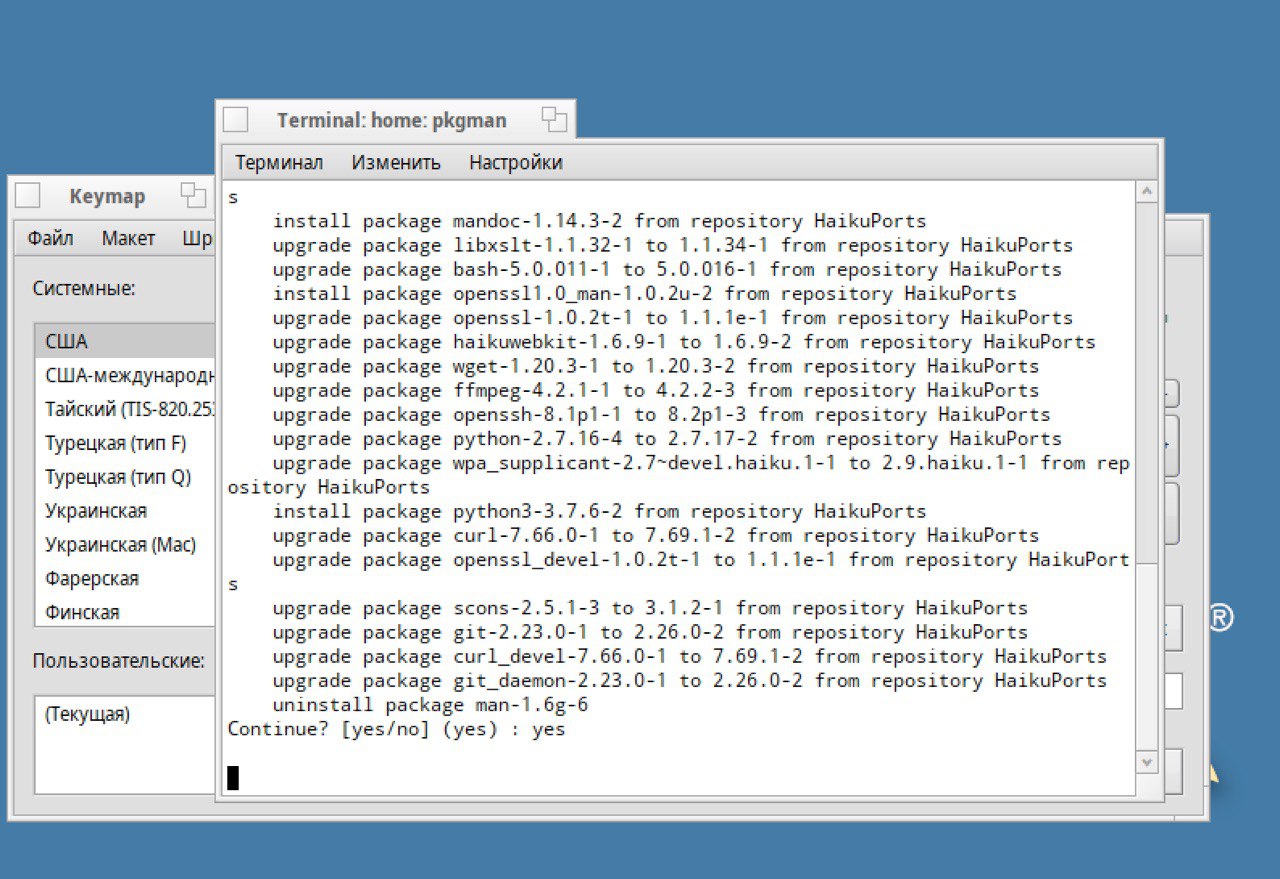This screenshot has width=1280, height=879.
Task: Select Фарерская keyboard layout
Action: (x=125, y=579)
